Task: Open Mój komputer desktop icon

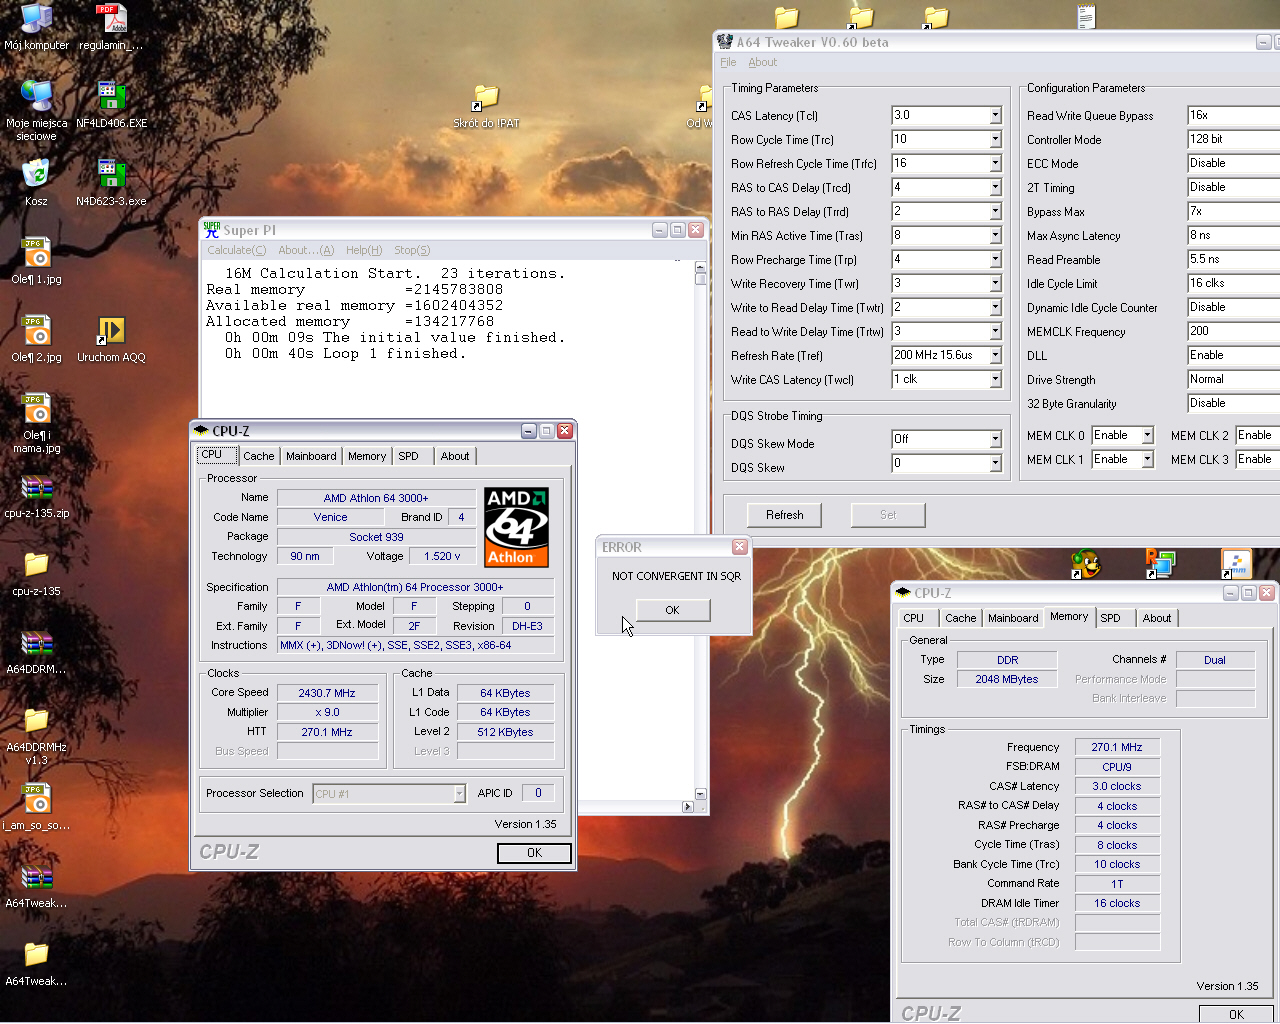Action: pos(37,18)
